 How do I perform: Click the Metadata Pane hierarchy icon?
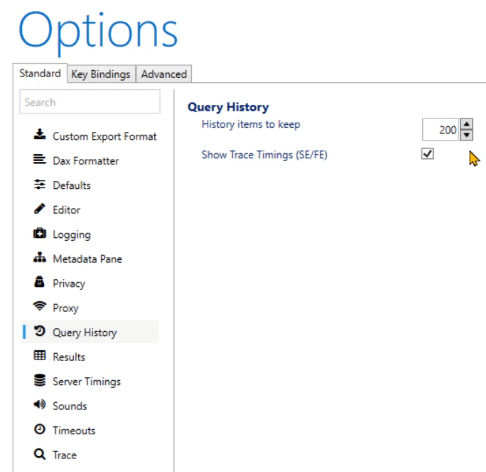(x=40, y=257)
